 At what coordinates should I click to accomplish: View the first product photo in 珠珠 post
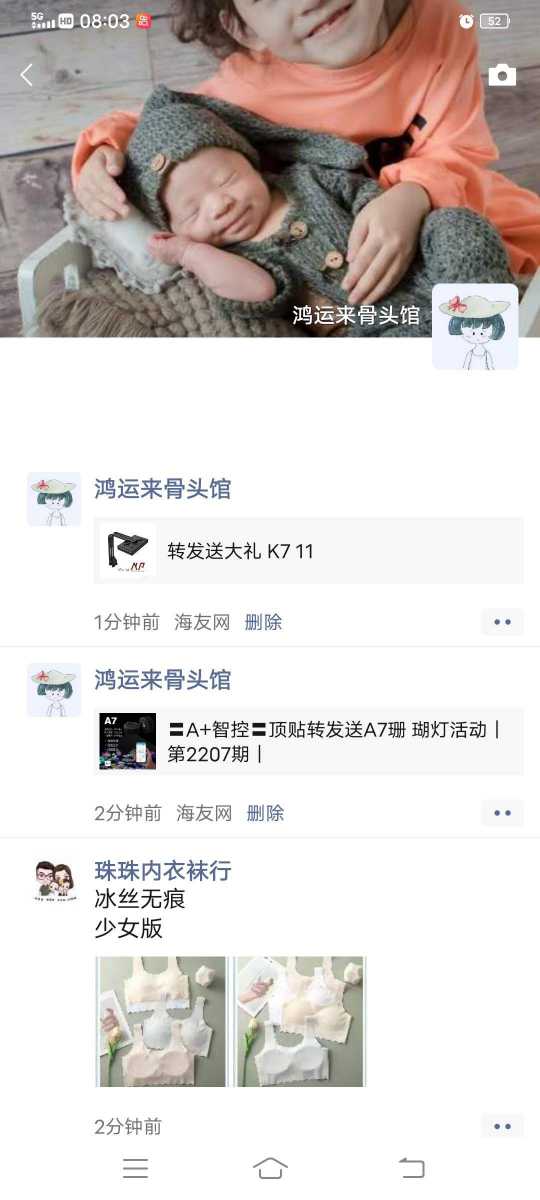(162, 1022)
